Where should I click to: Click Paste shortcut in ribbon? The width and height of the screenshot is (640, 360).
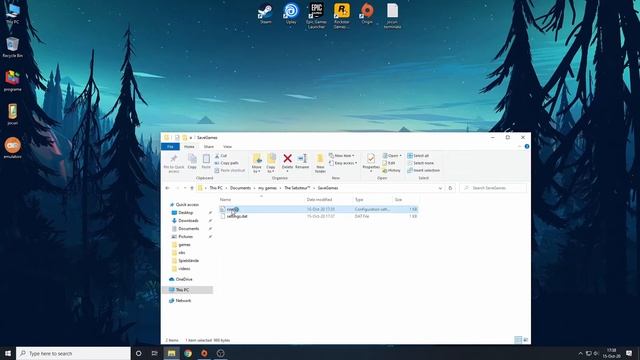point(229,170)
